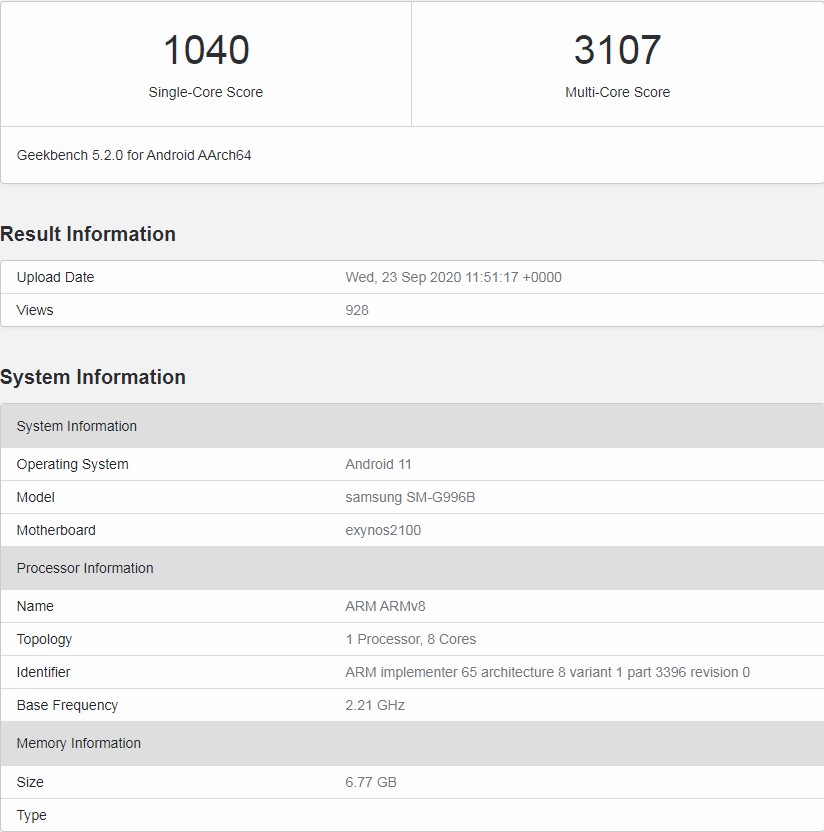
Task: Click the Memory Information section header
Action: [x=79, y=743]
